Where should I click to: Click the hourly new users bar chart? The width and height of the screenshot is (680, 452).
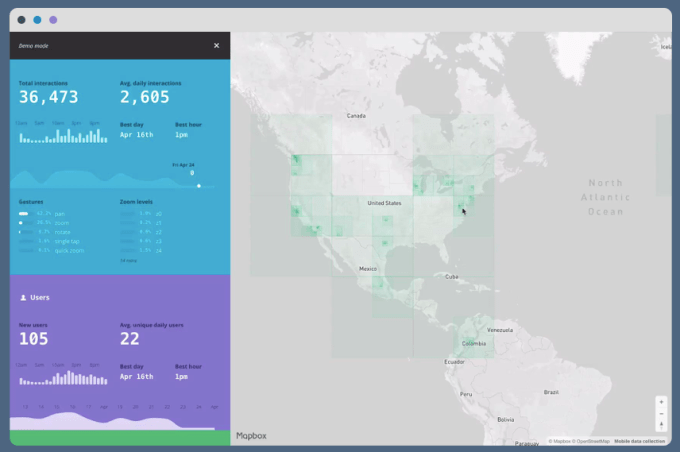(x=60, y=377)
